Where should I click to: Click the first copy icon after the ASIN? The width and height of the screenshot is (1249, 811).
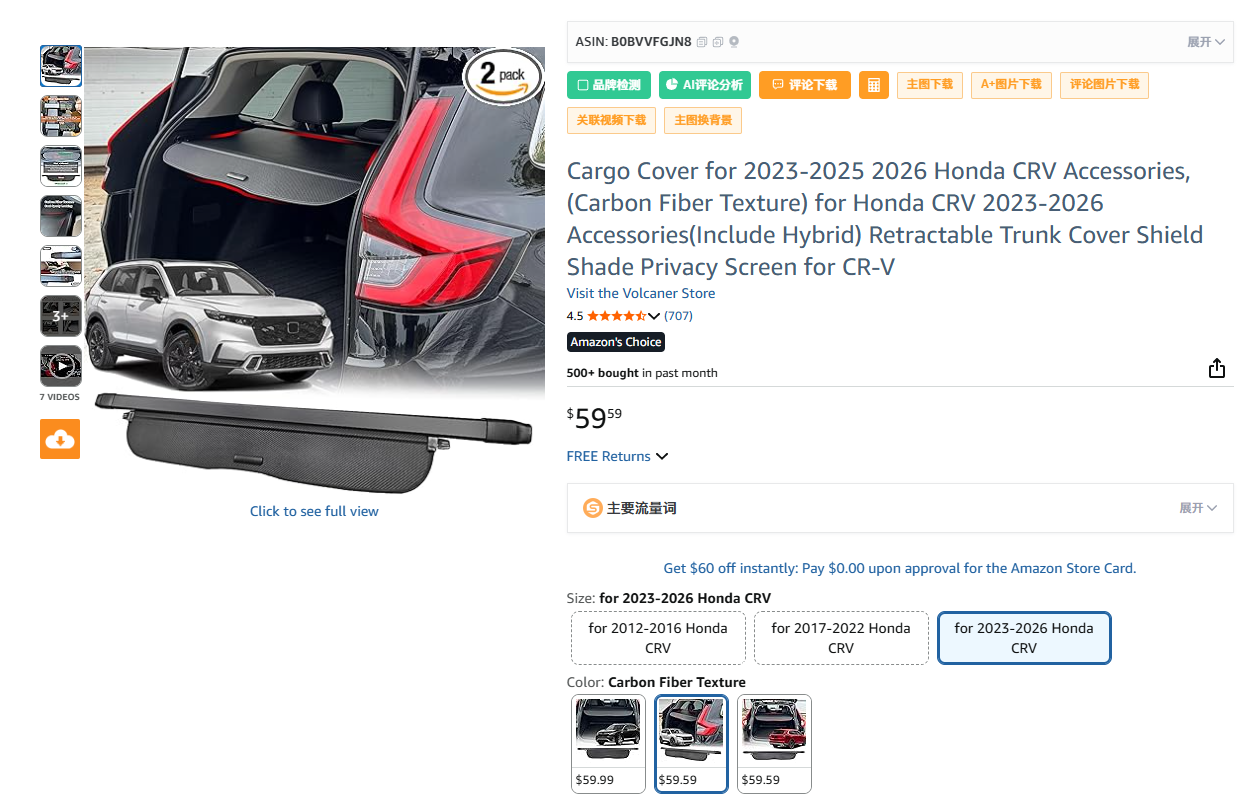point(702,42)
